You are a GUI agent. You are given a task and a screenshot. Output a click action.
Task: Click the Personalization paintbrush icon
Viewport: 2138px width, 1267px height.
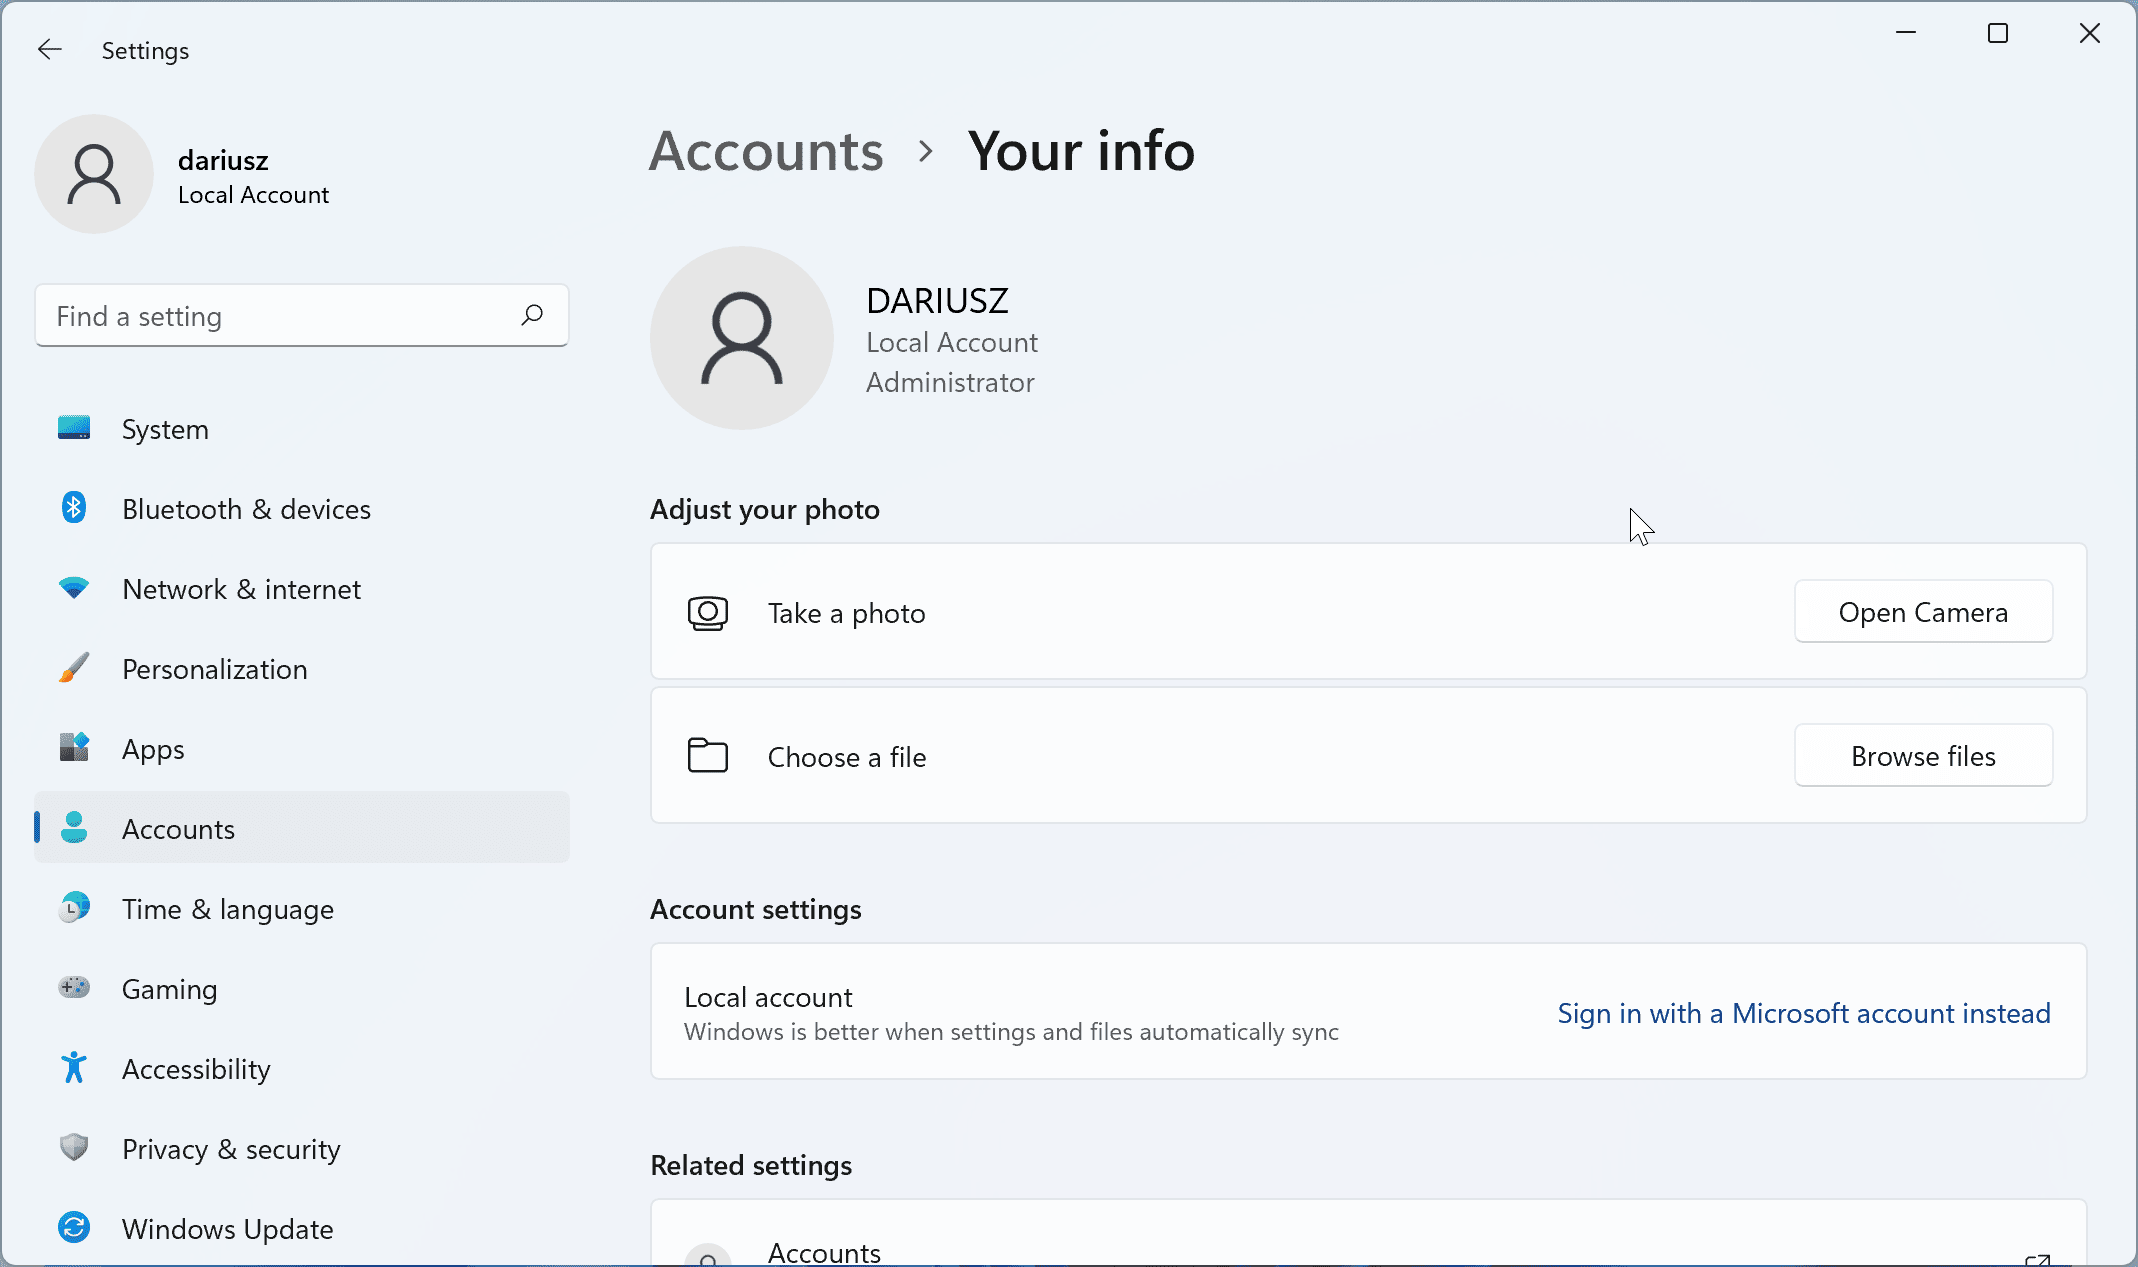pyautogui.click(x=74, y=668)
